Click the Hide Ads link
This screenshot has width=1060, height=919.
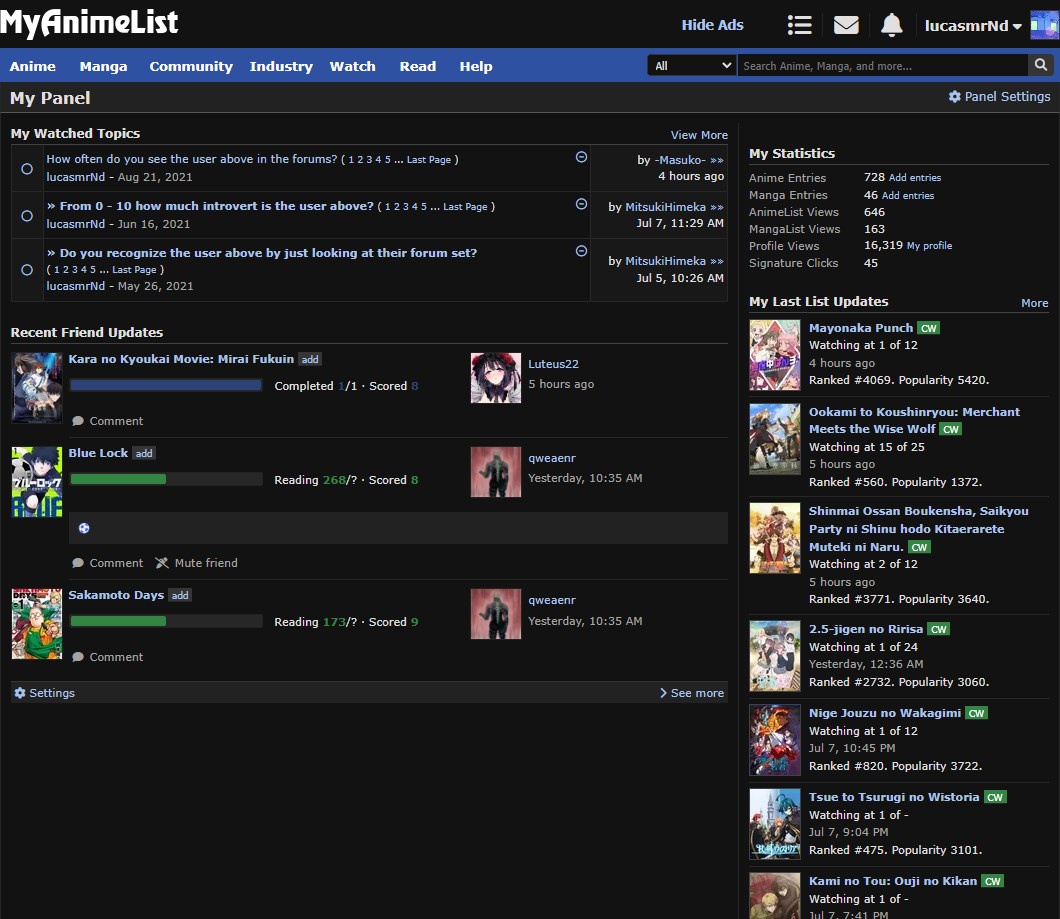point(712,25)
